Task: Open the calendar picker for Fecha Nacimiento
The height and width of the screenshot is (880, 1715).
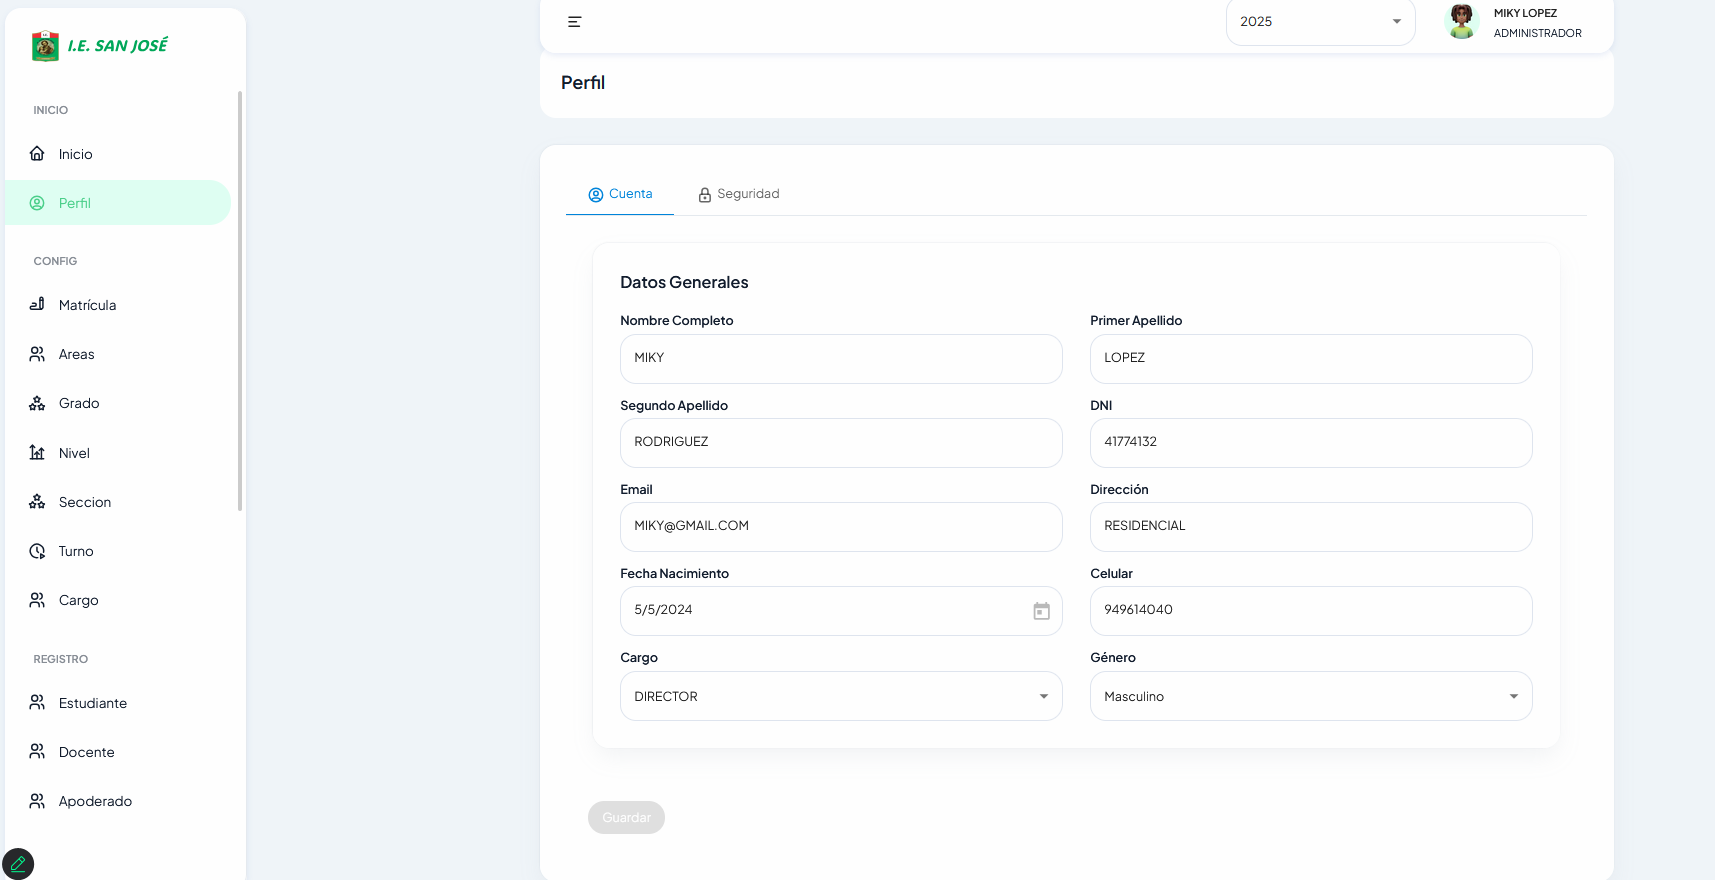Action: (x=1041, y=611)
